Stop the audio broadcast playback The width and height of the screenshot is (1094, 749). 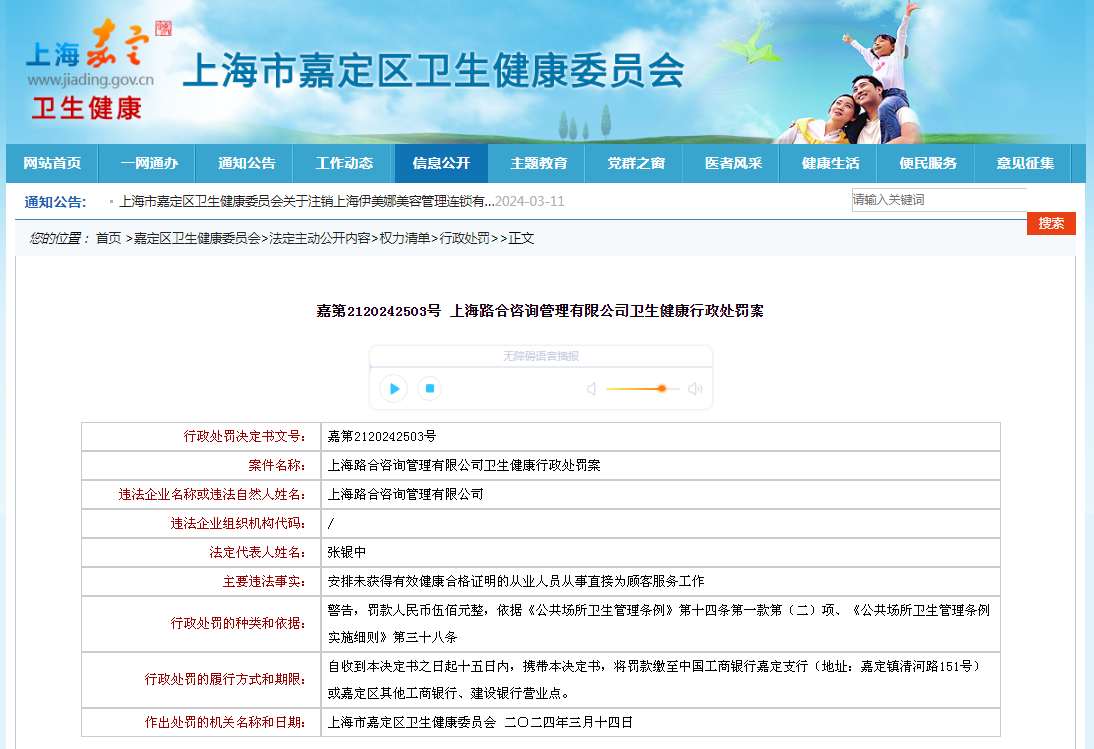tap(430, 388)
